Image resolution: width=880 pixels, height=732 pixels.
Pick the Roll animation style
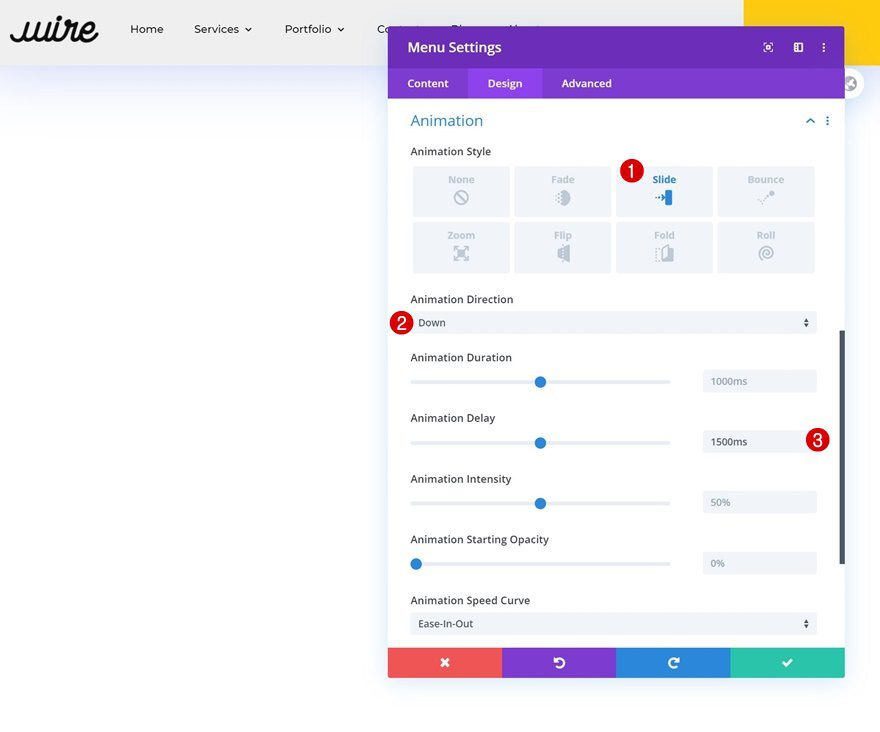[x=765, y=247]
